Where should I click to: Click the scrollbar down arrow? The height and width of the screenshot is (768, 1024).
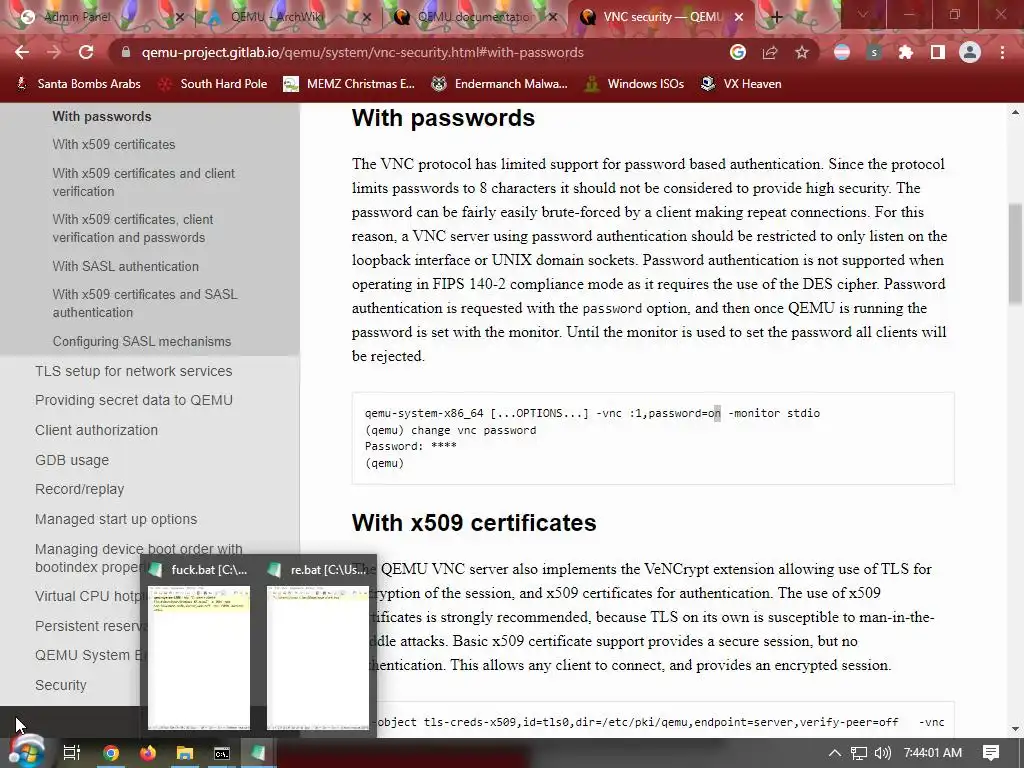[x=1015, y=729]
